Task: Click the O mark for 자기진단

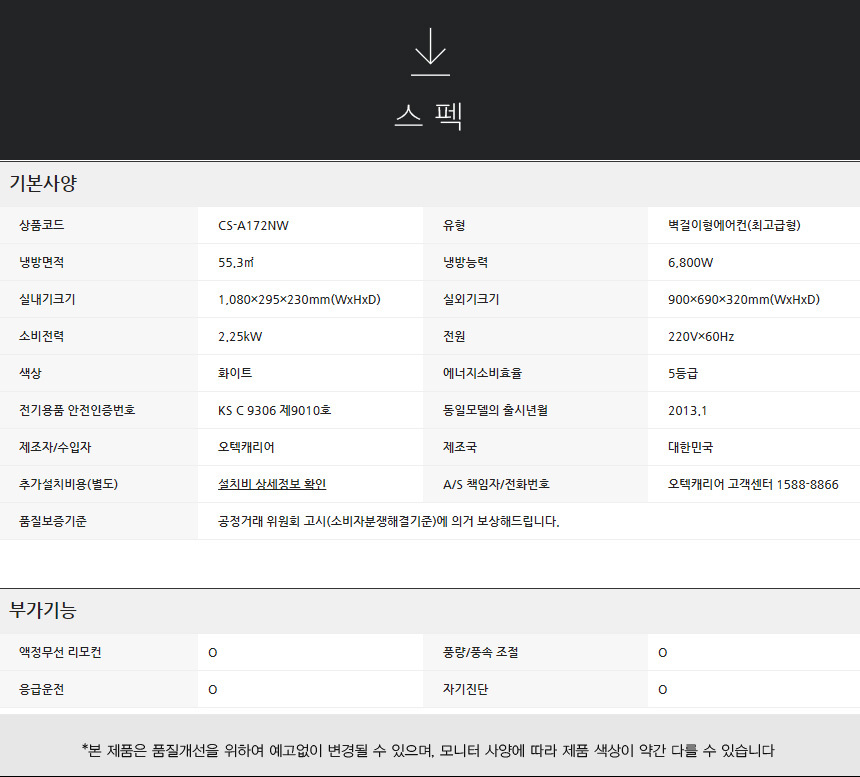Action: click(x=663, y=690)
